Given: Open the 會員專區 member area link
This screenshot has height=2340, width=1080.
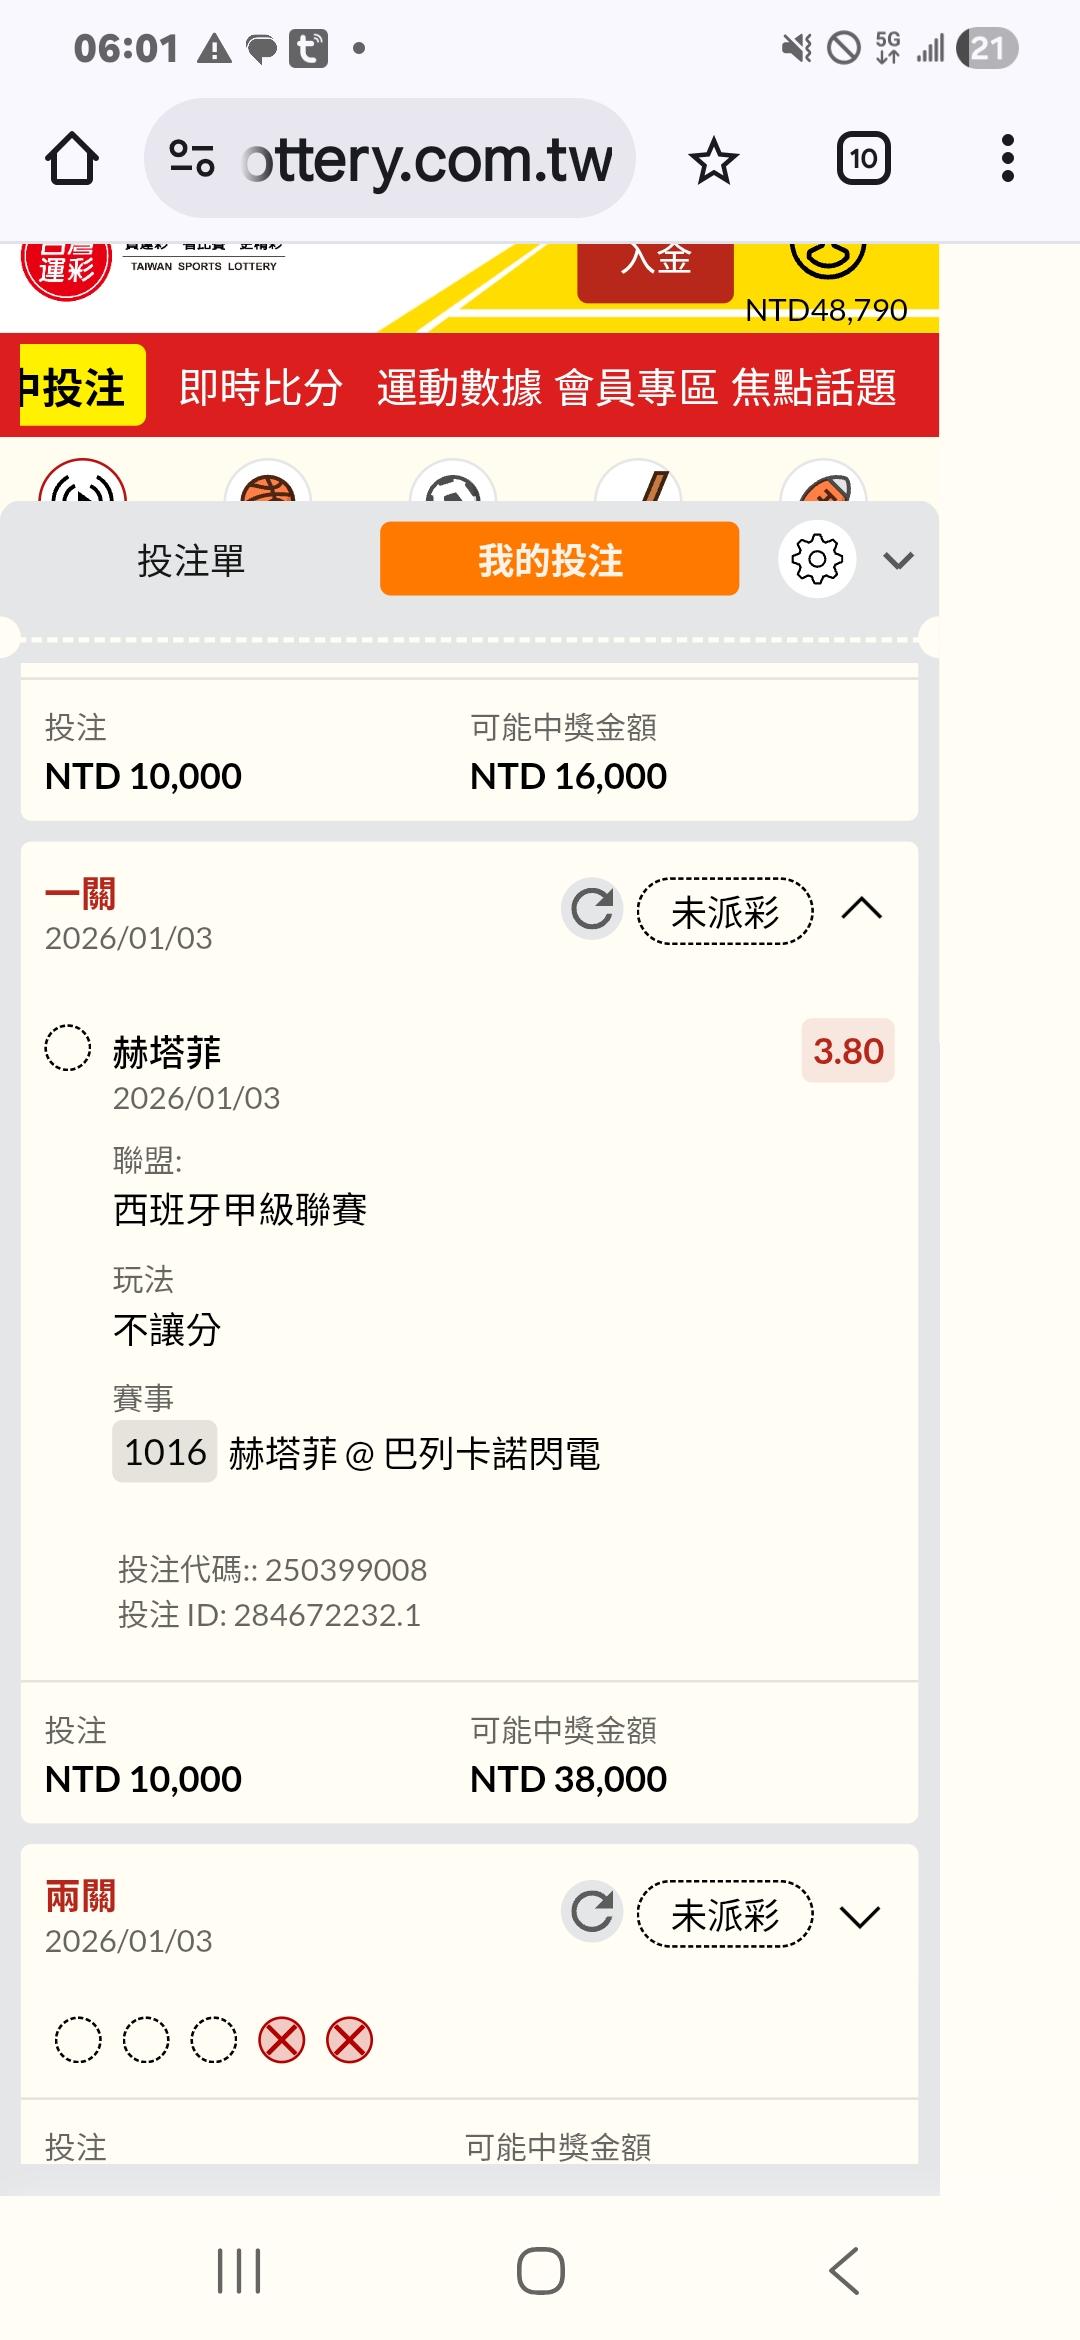Looking at the screenshot, I should [x=636, y=387].
